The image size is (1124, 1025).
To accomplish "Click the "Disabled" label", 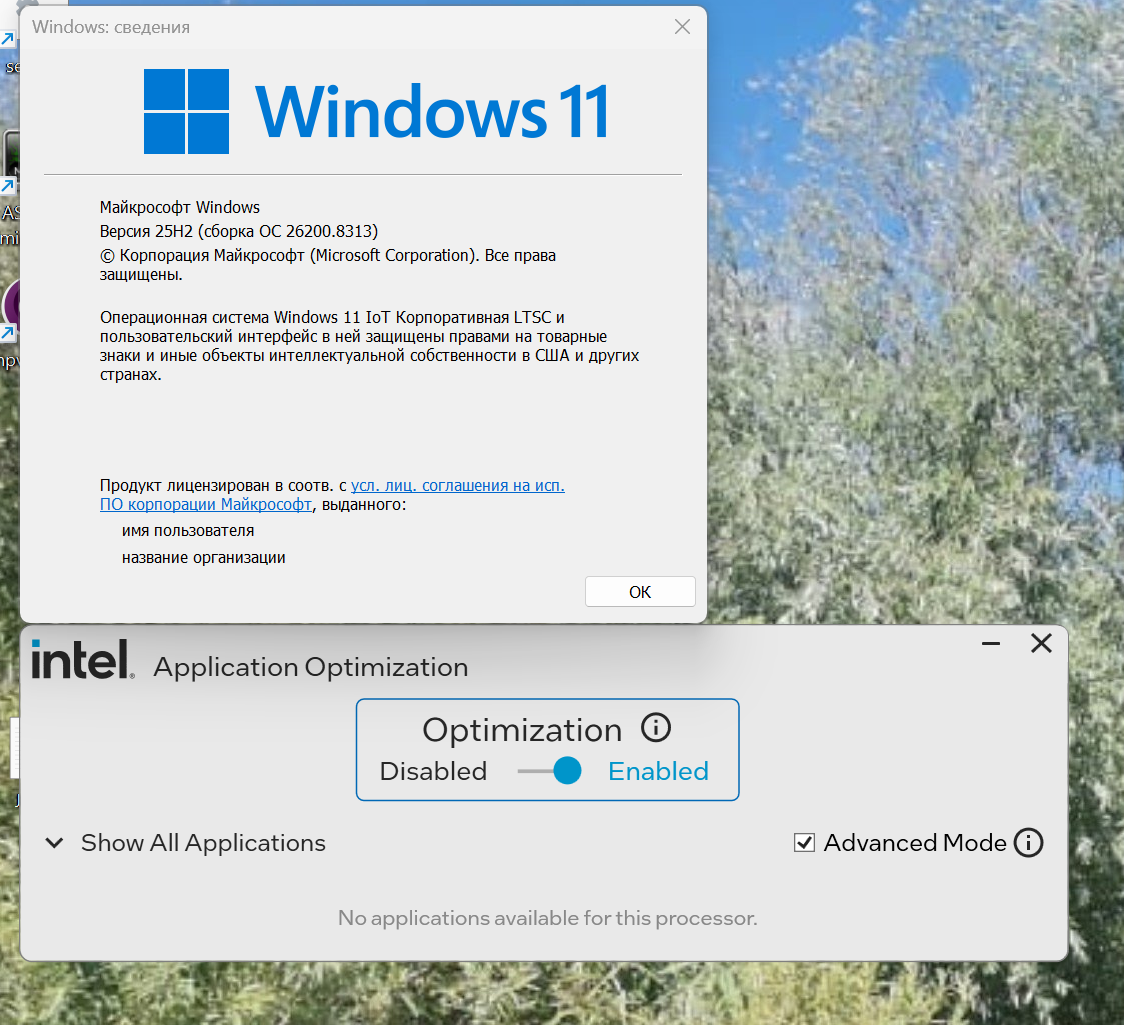I will point(433,771).
